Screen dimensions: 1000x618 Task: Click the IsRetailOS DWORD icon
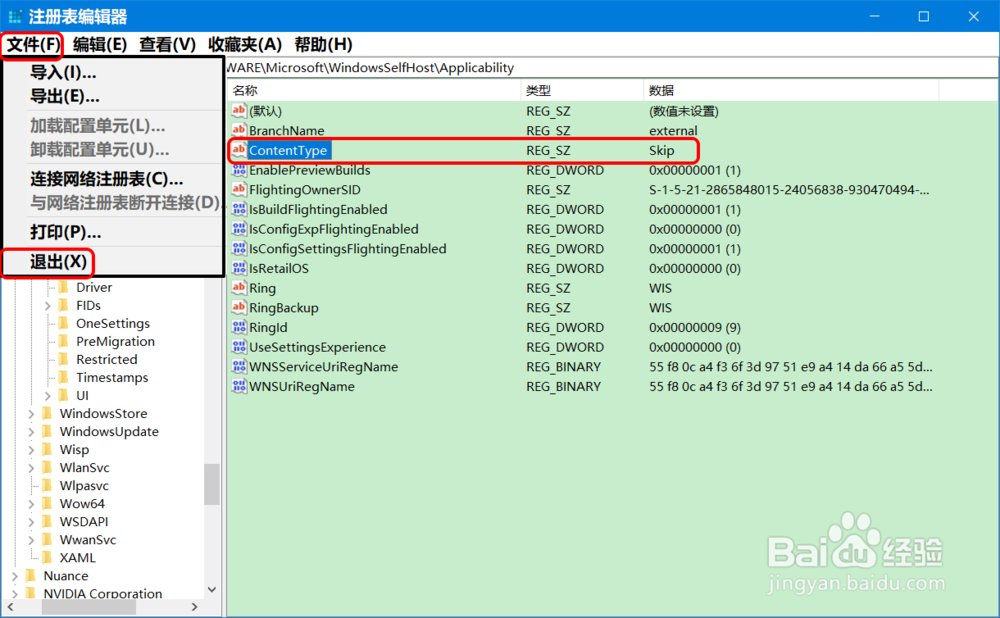[x=239, y=269]
